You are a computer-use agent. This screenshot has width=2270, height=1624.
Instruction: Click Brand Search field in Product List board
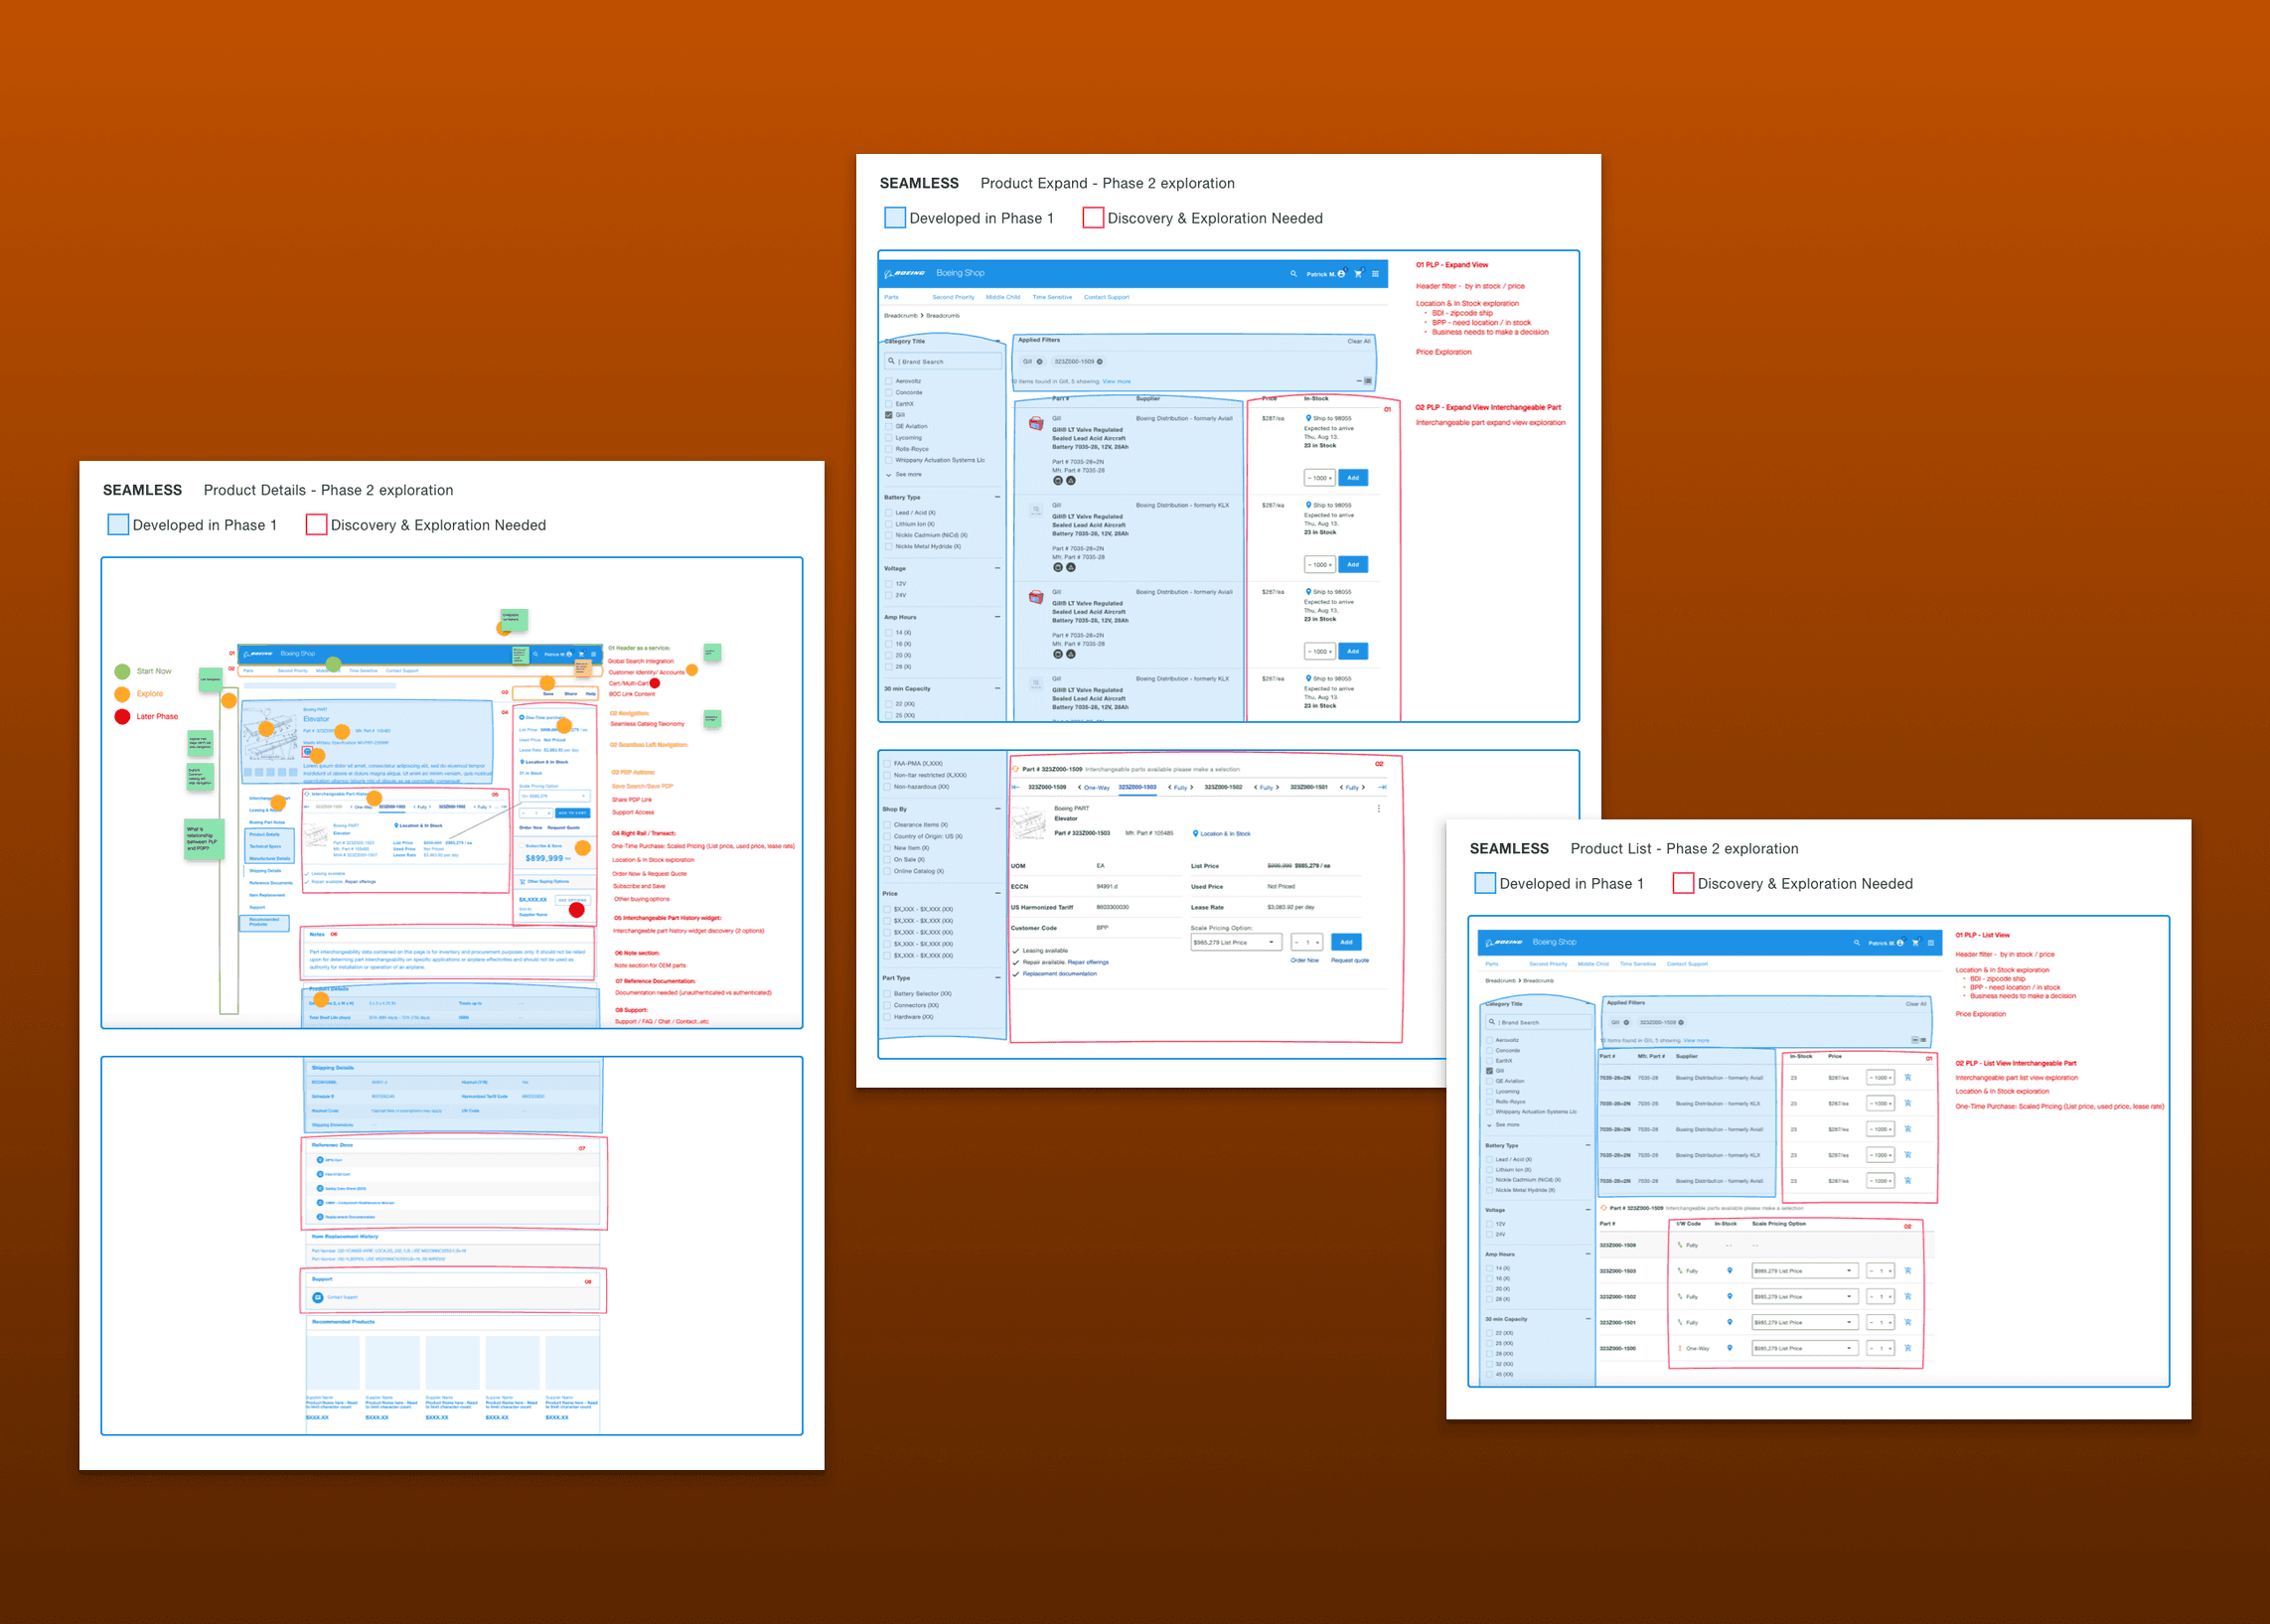click(1540, 1022)
